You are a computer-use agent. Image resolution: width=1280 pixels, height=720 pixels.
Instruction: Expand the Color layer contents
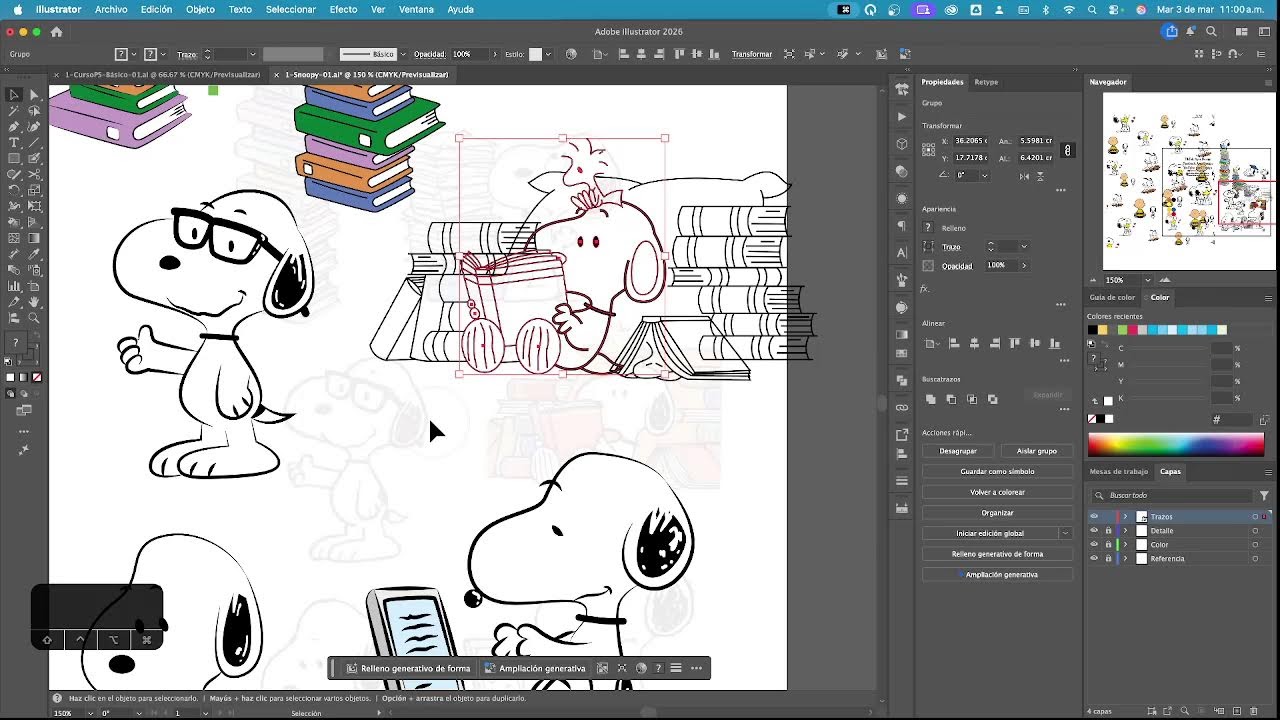coord(1125,545)
